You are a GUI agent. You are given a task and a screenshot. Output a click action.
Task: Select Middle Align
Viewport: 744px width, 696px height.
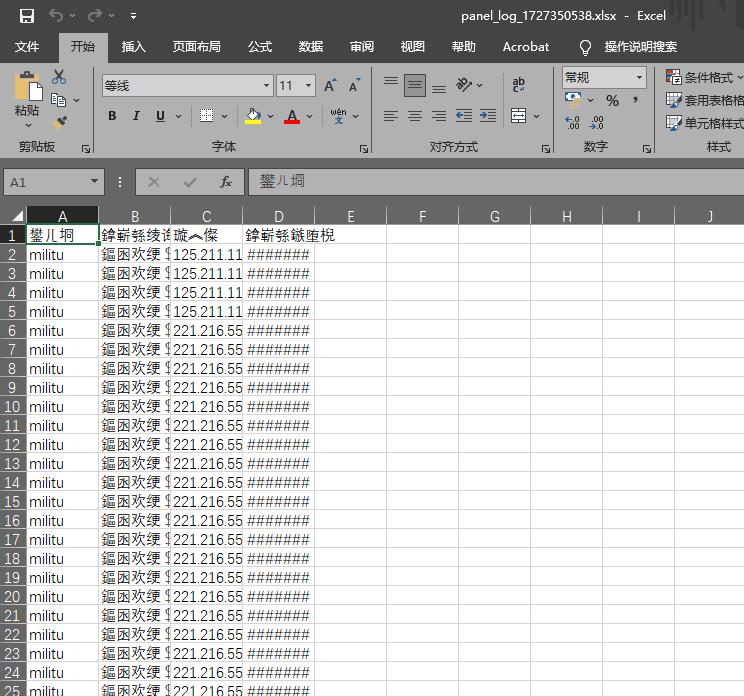click(x=415, y=85)
